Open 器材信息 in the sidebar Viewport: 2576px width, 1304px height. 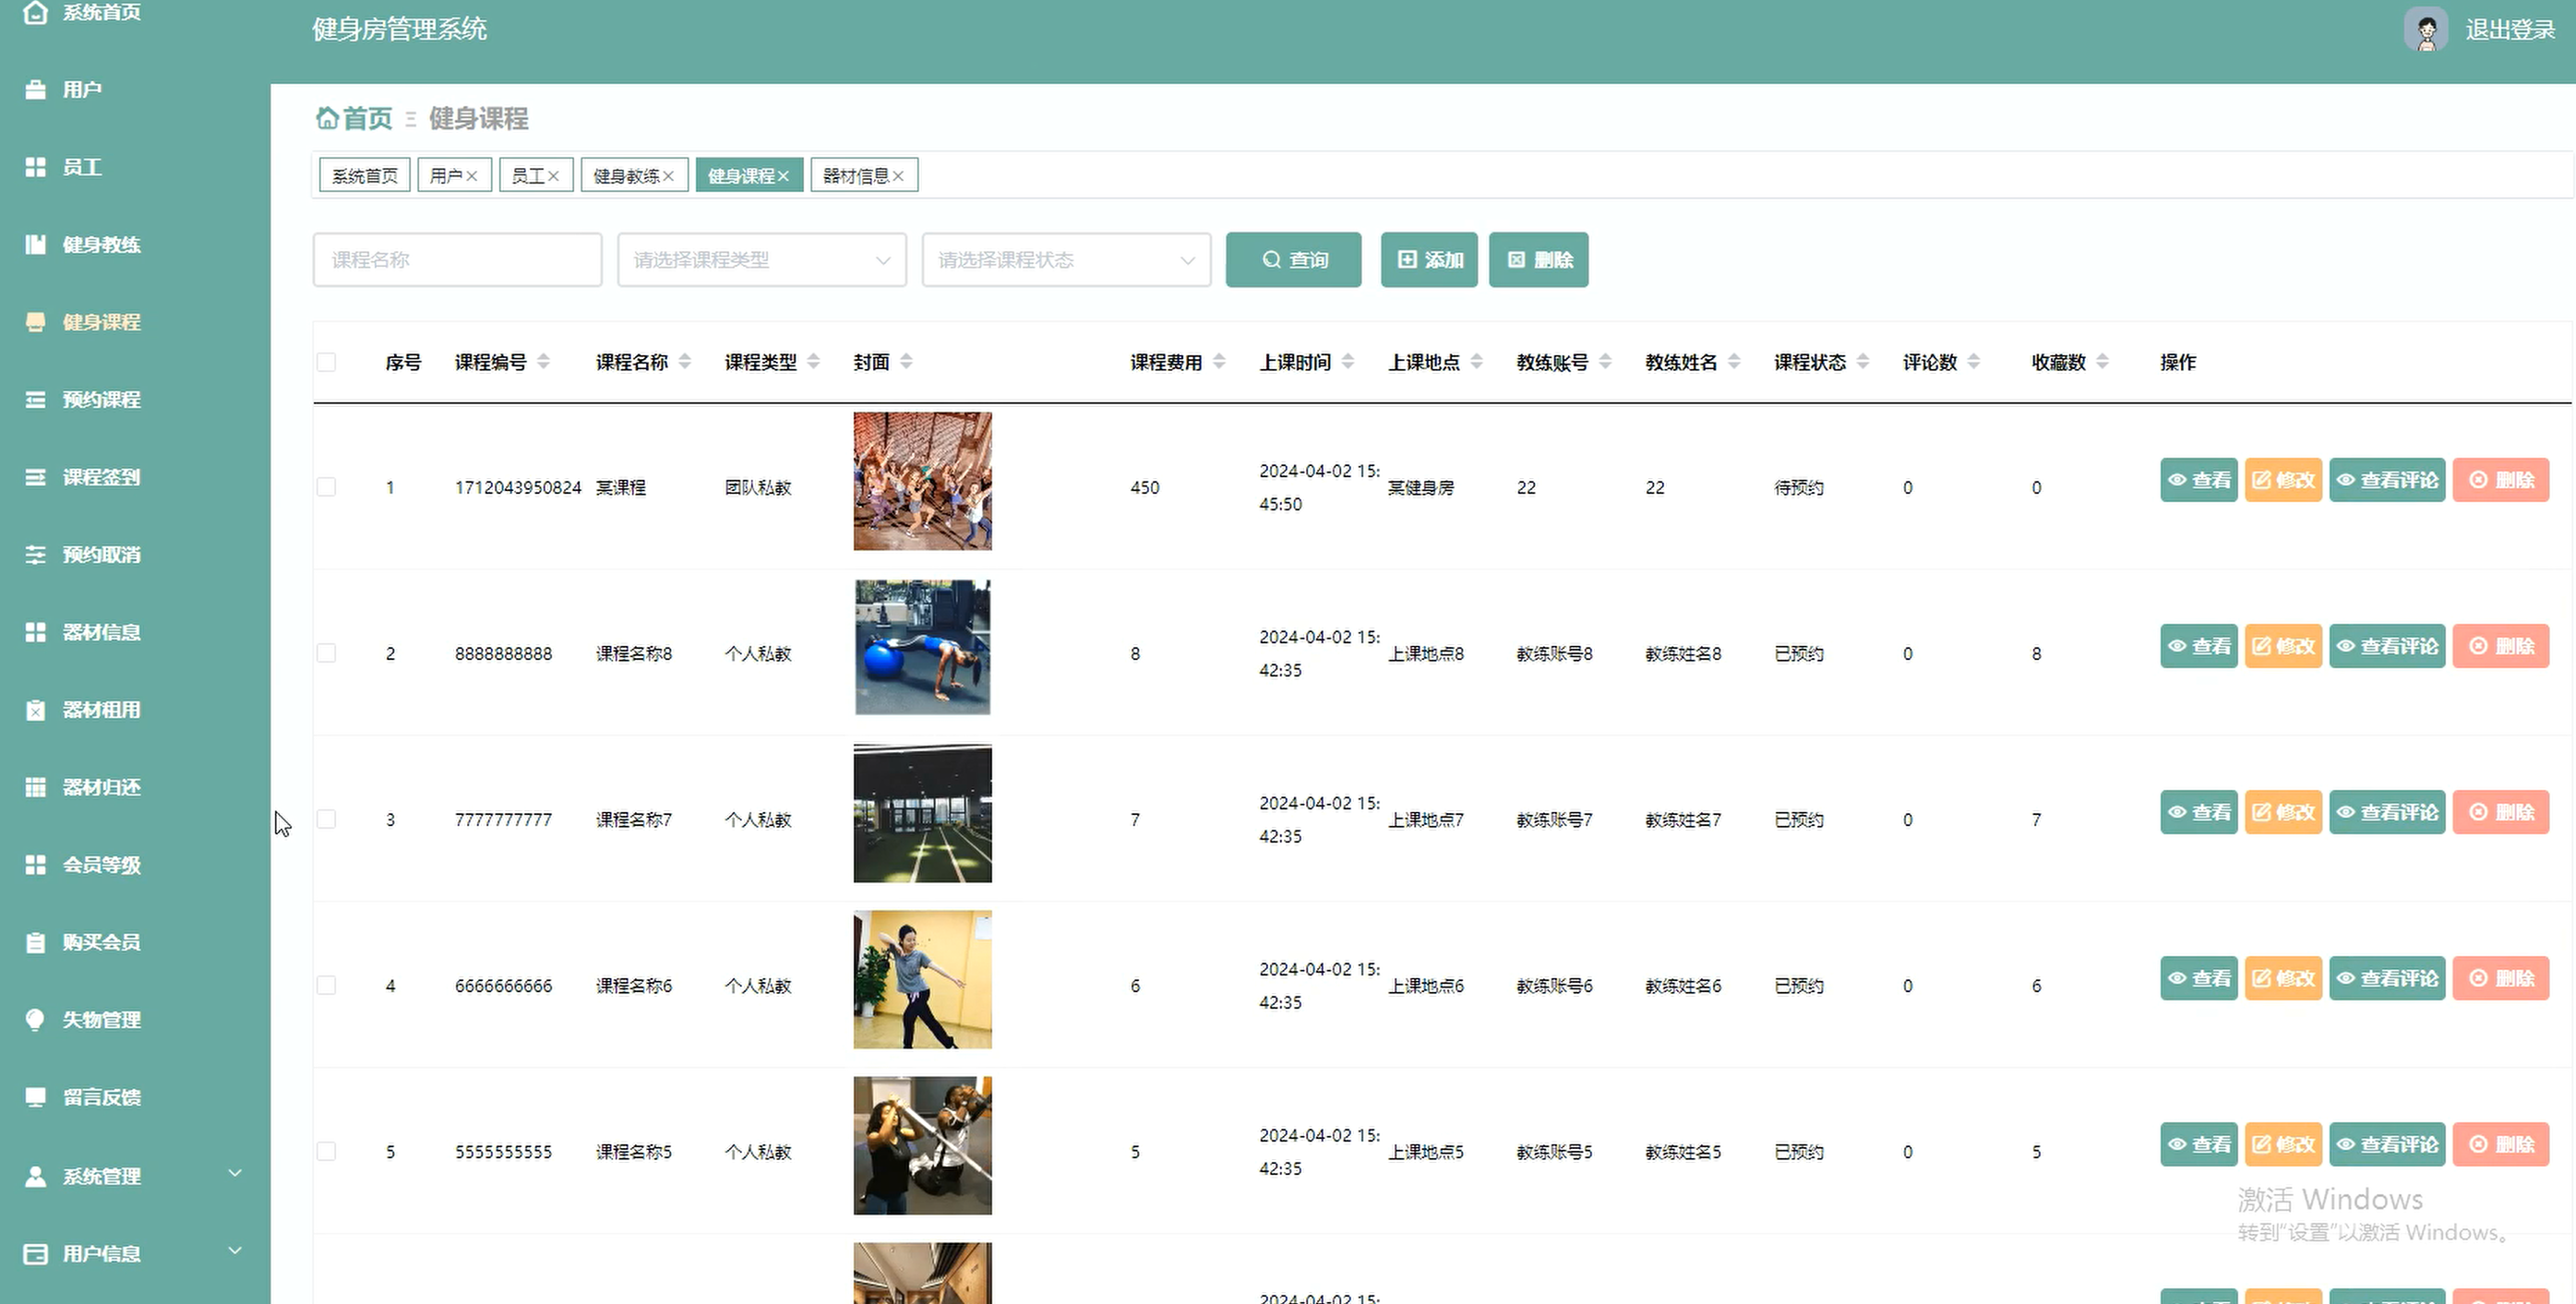click(101, 632)
